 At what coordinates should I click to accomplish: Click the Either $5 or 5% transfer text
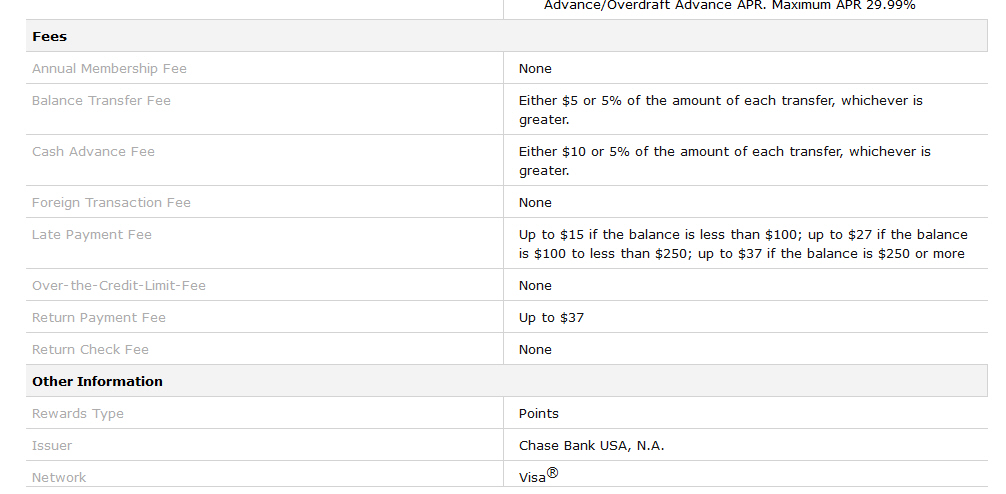coord(720,110)
